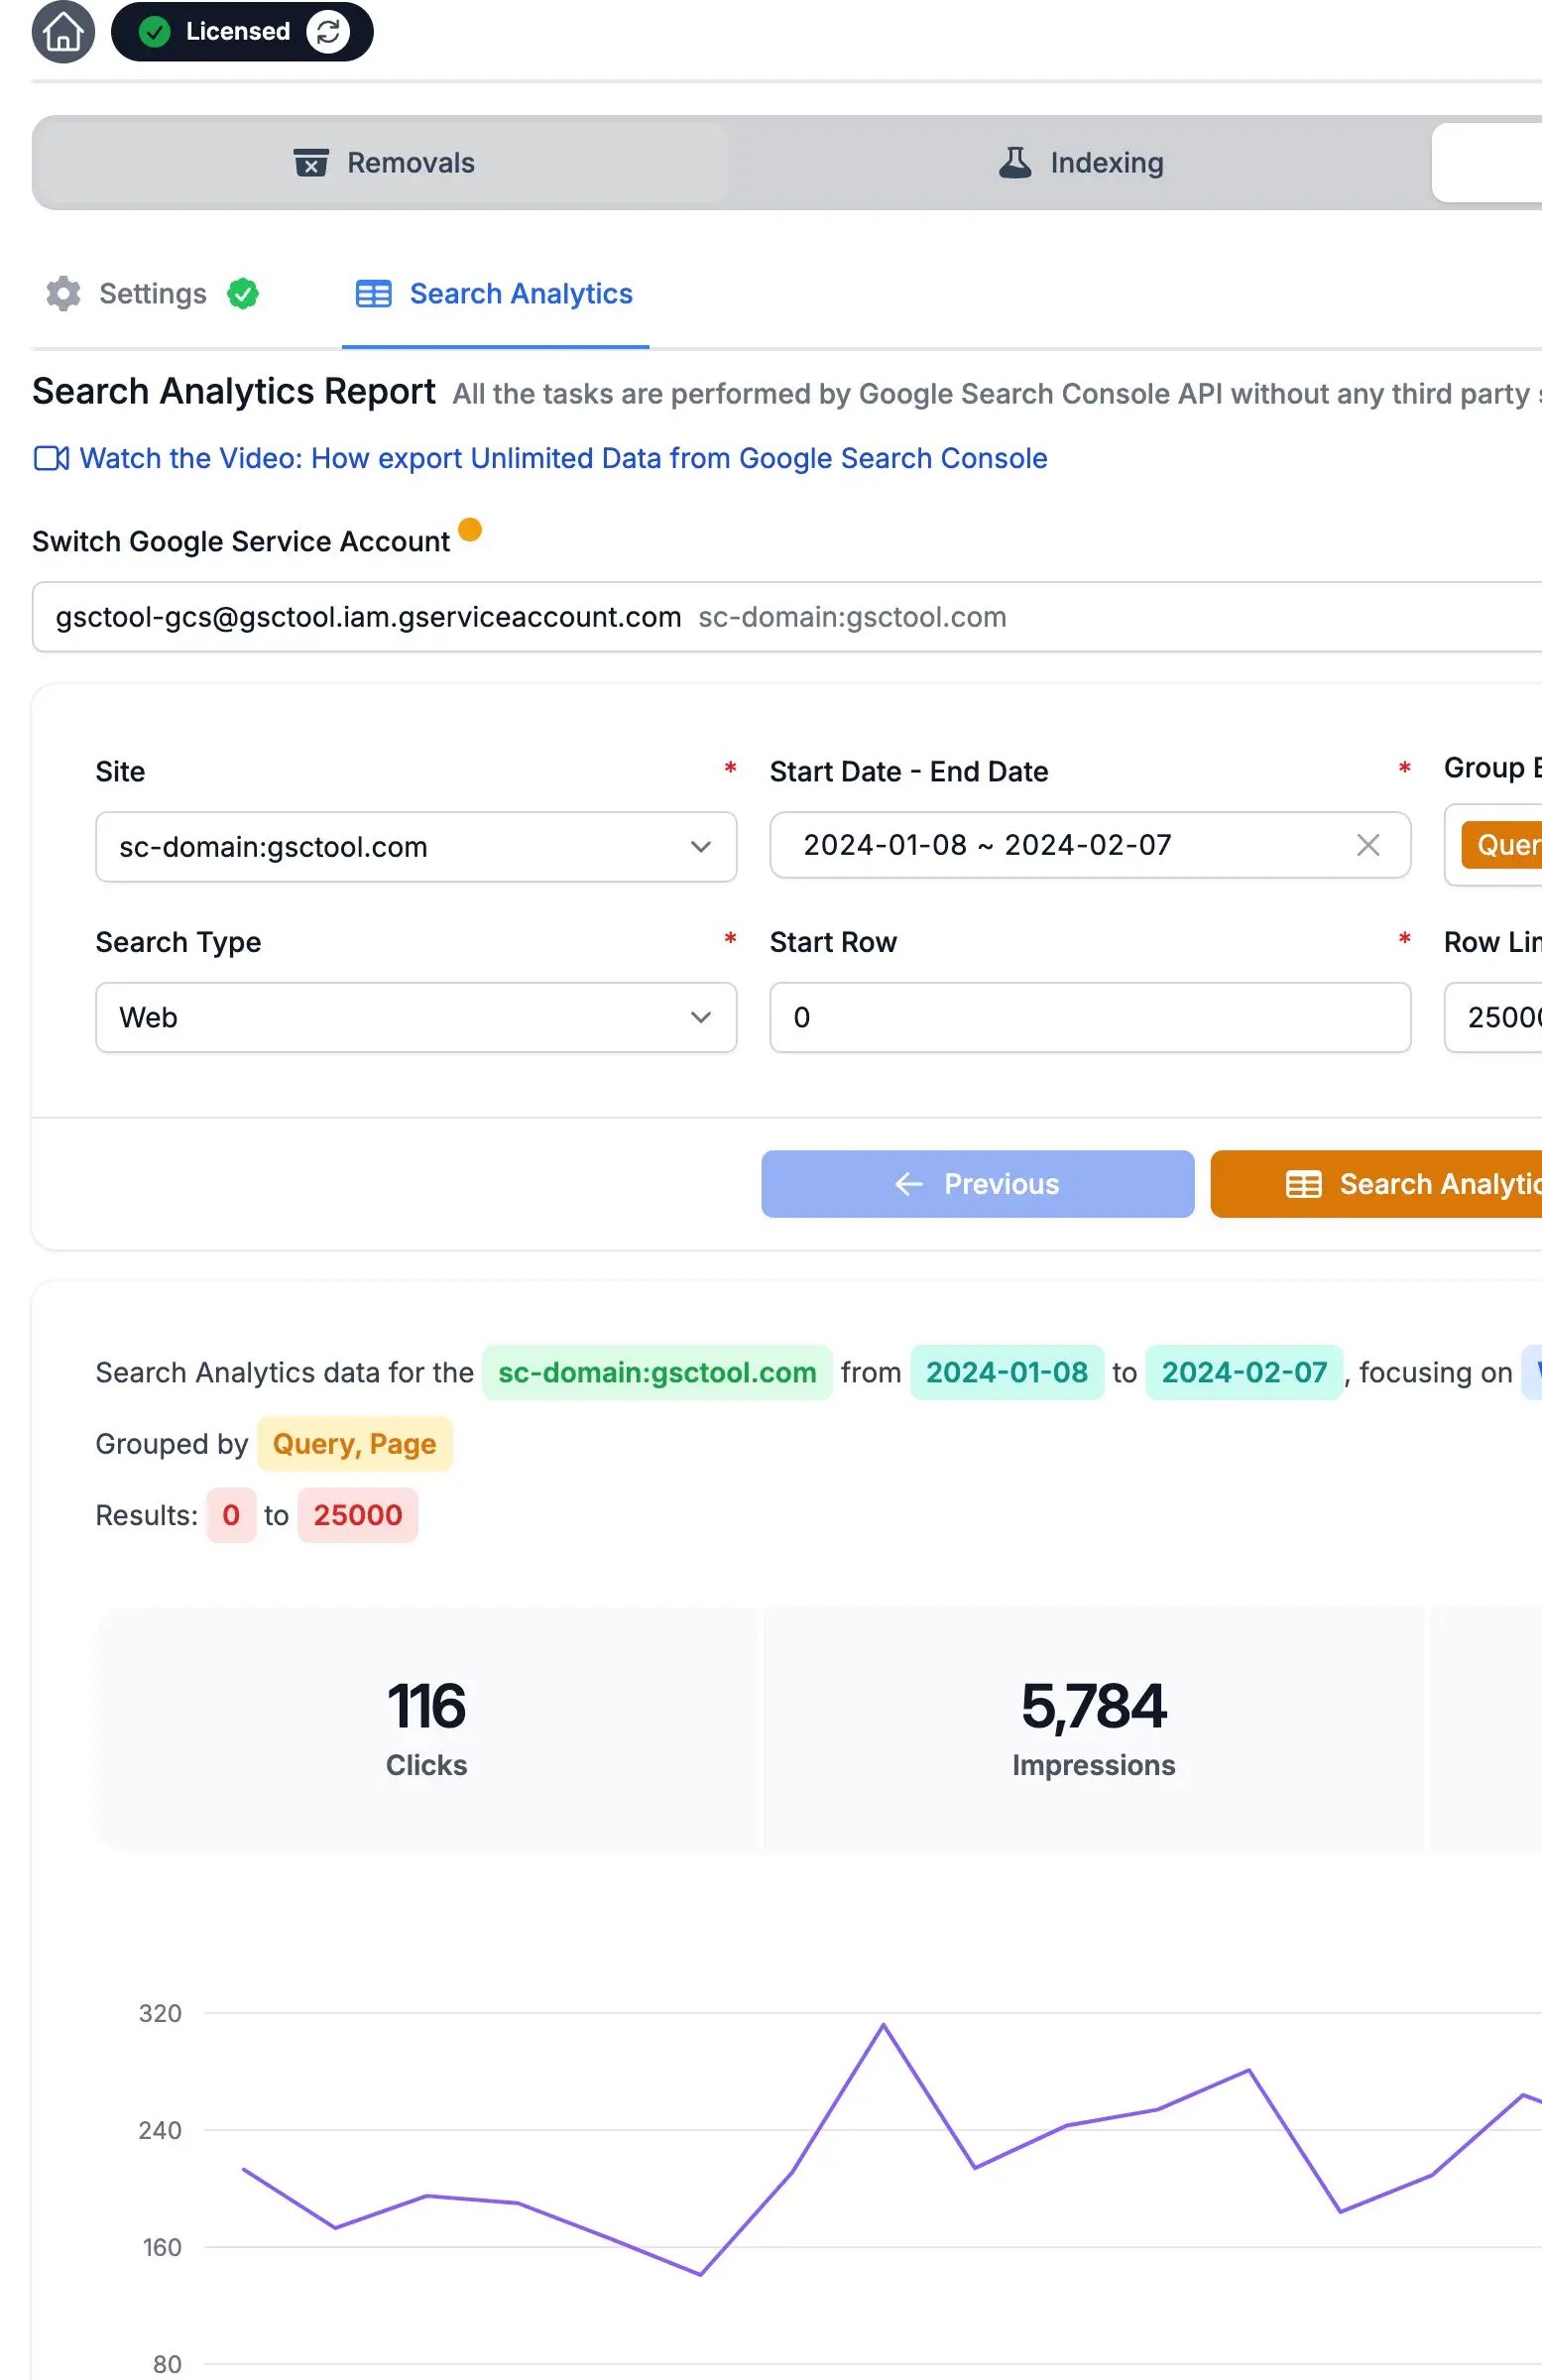Click the orange dot beside Switch Google Service Account

pyautogui.click(x=470, y=529)
